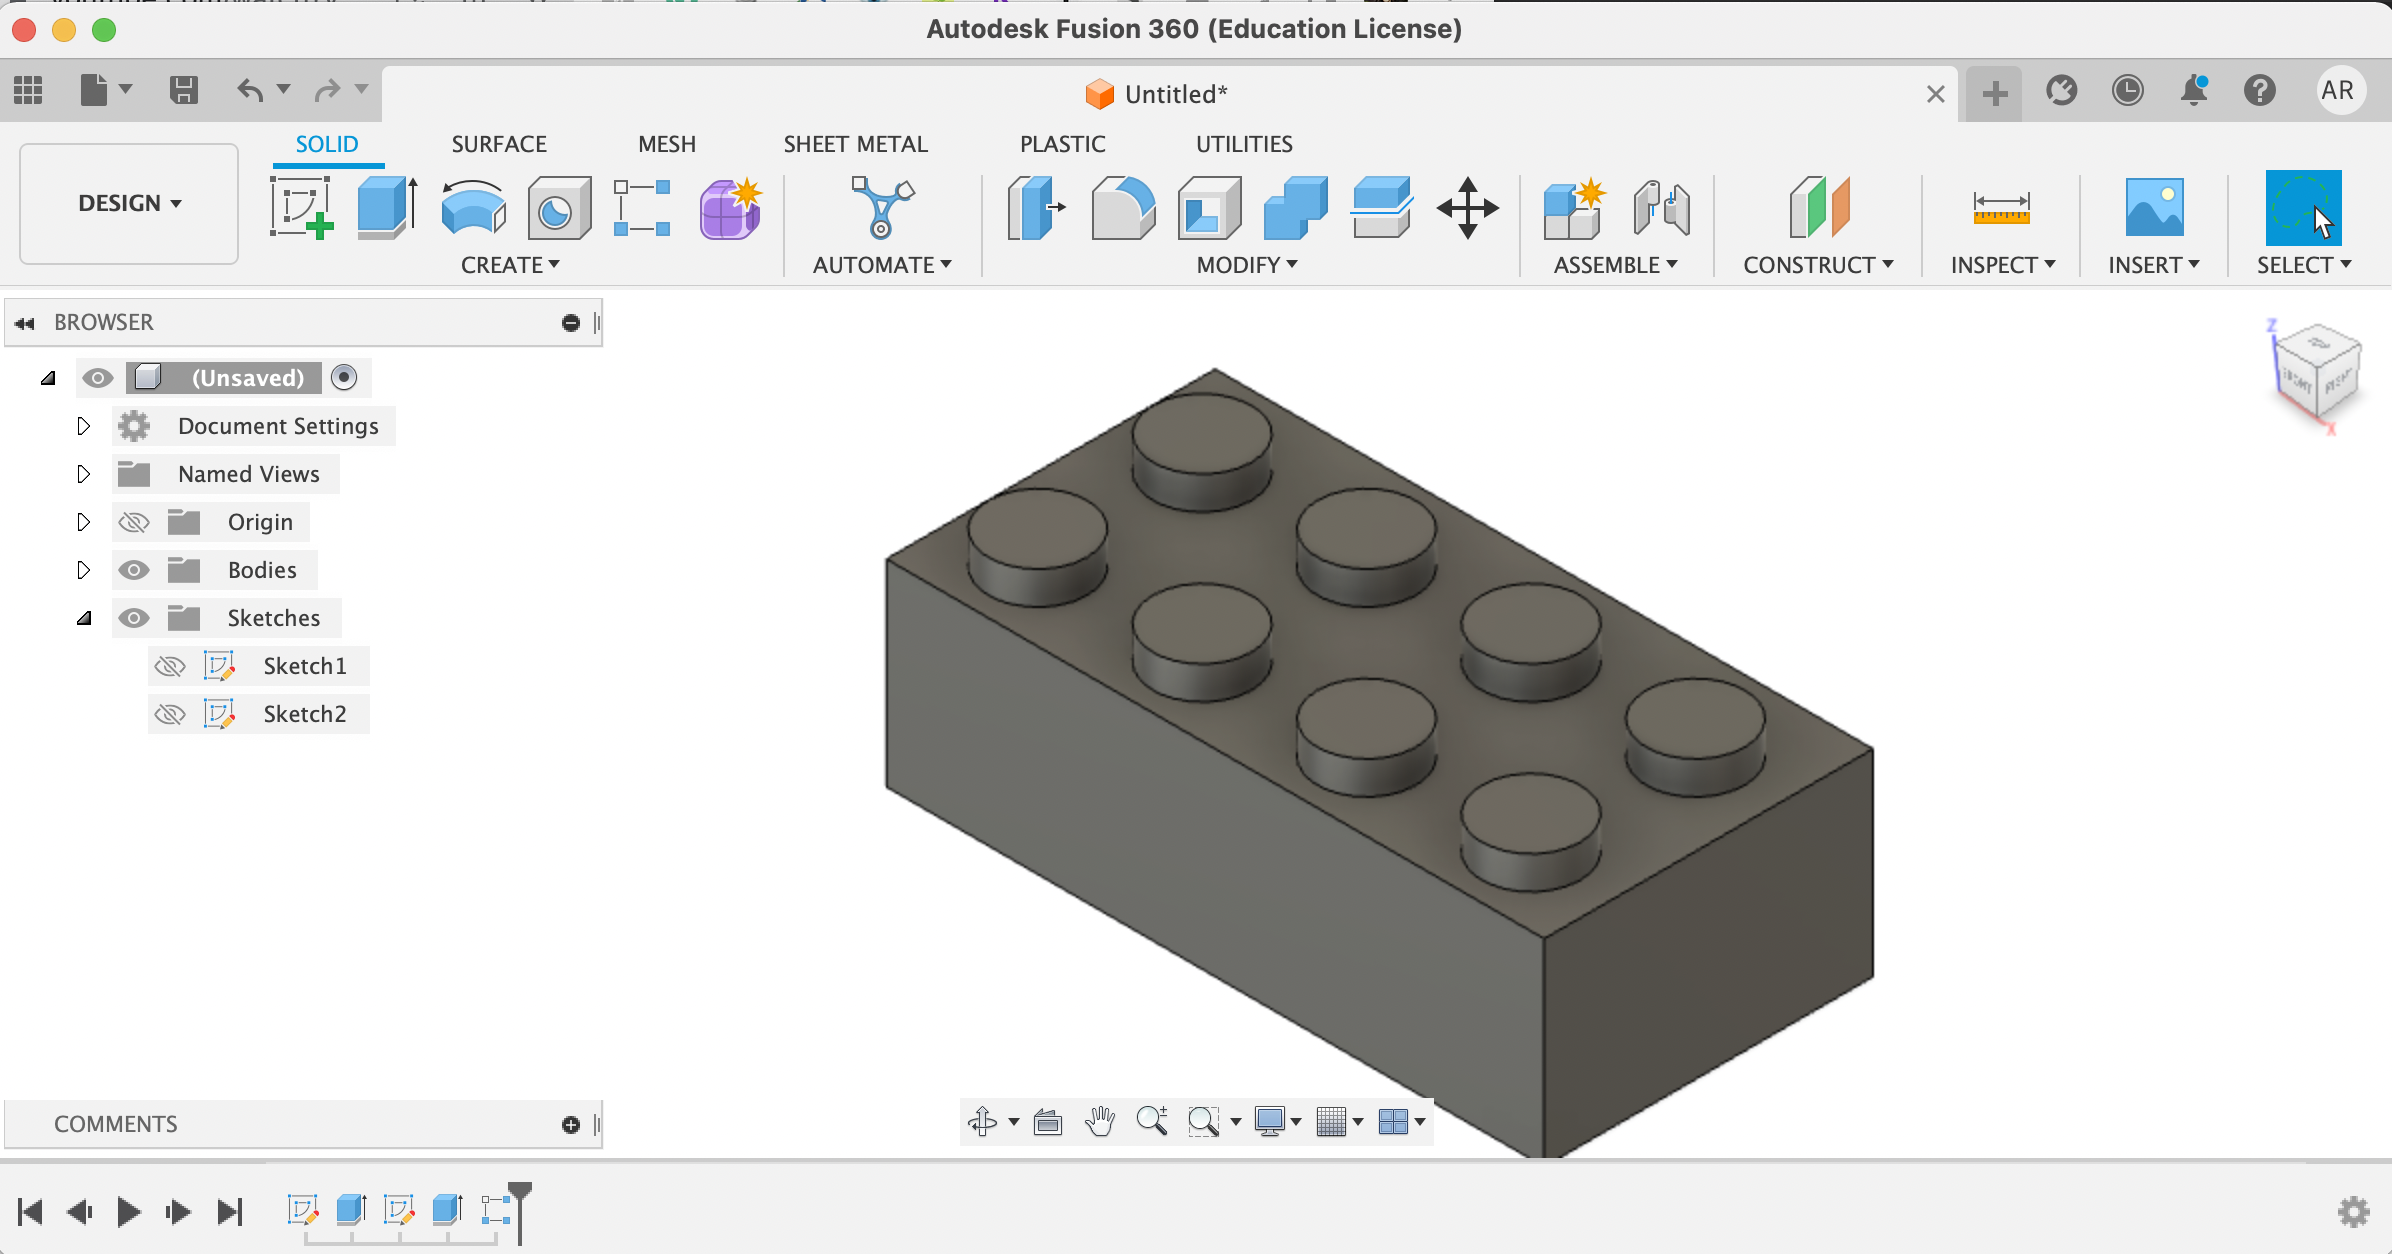Image resolution: width=2392 pixels, height=1254 pixels.
Task: Open the Job Status clock icon
Action: pos(2127,90)
